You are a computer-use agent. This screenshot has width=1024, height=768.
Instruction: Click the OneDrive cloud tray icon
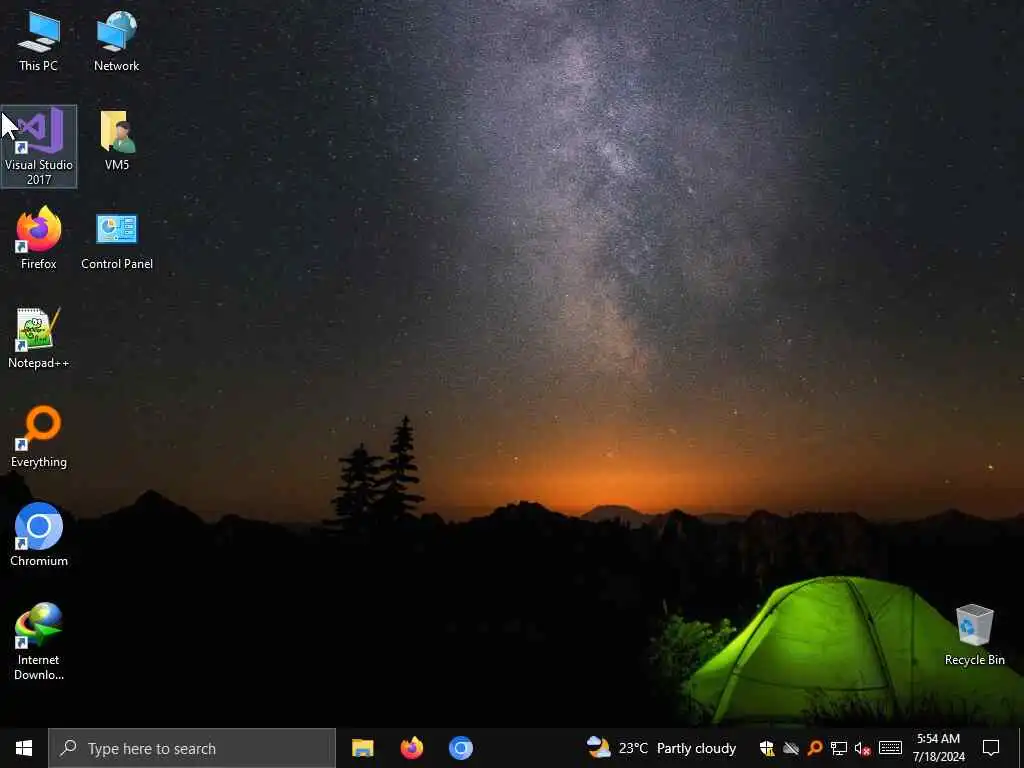click(x=791, y=748)
